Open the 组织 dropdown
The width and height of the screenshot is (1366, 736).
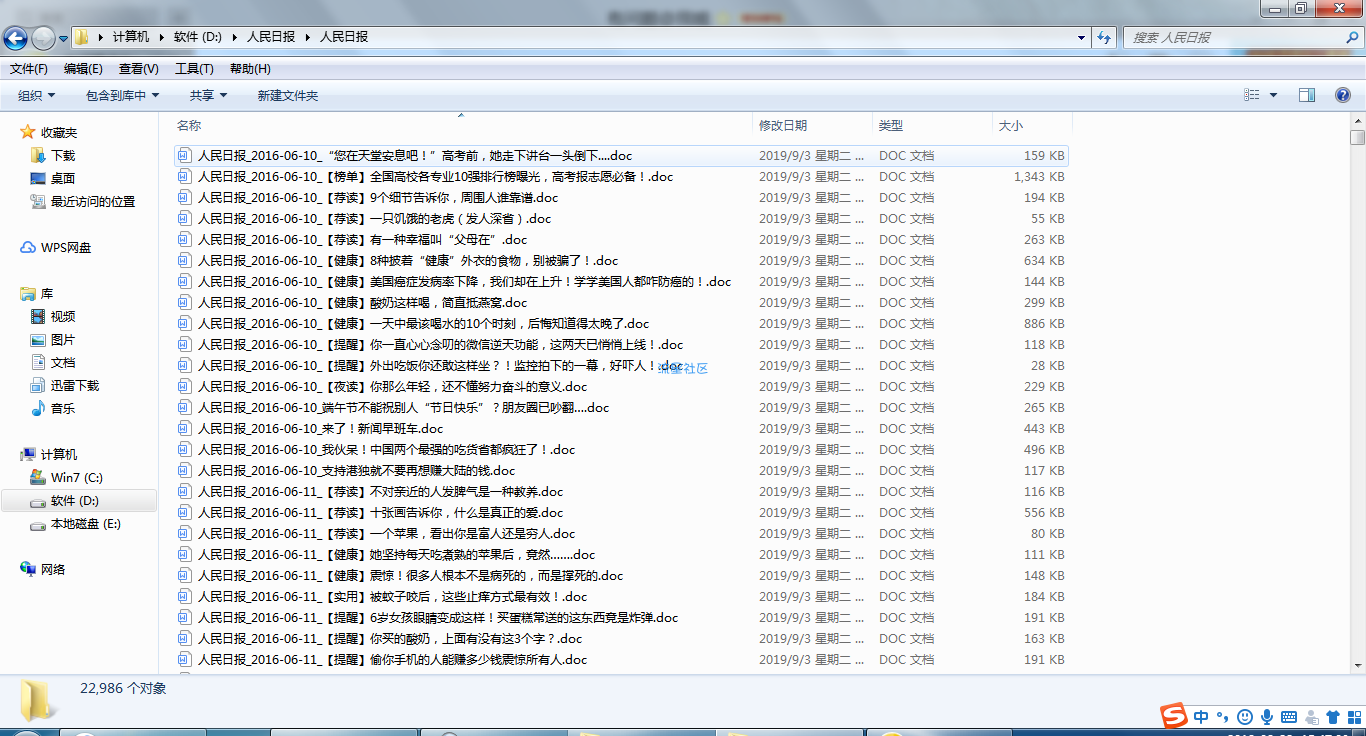point(37,95)
